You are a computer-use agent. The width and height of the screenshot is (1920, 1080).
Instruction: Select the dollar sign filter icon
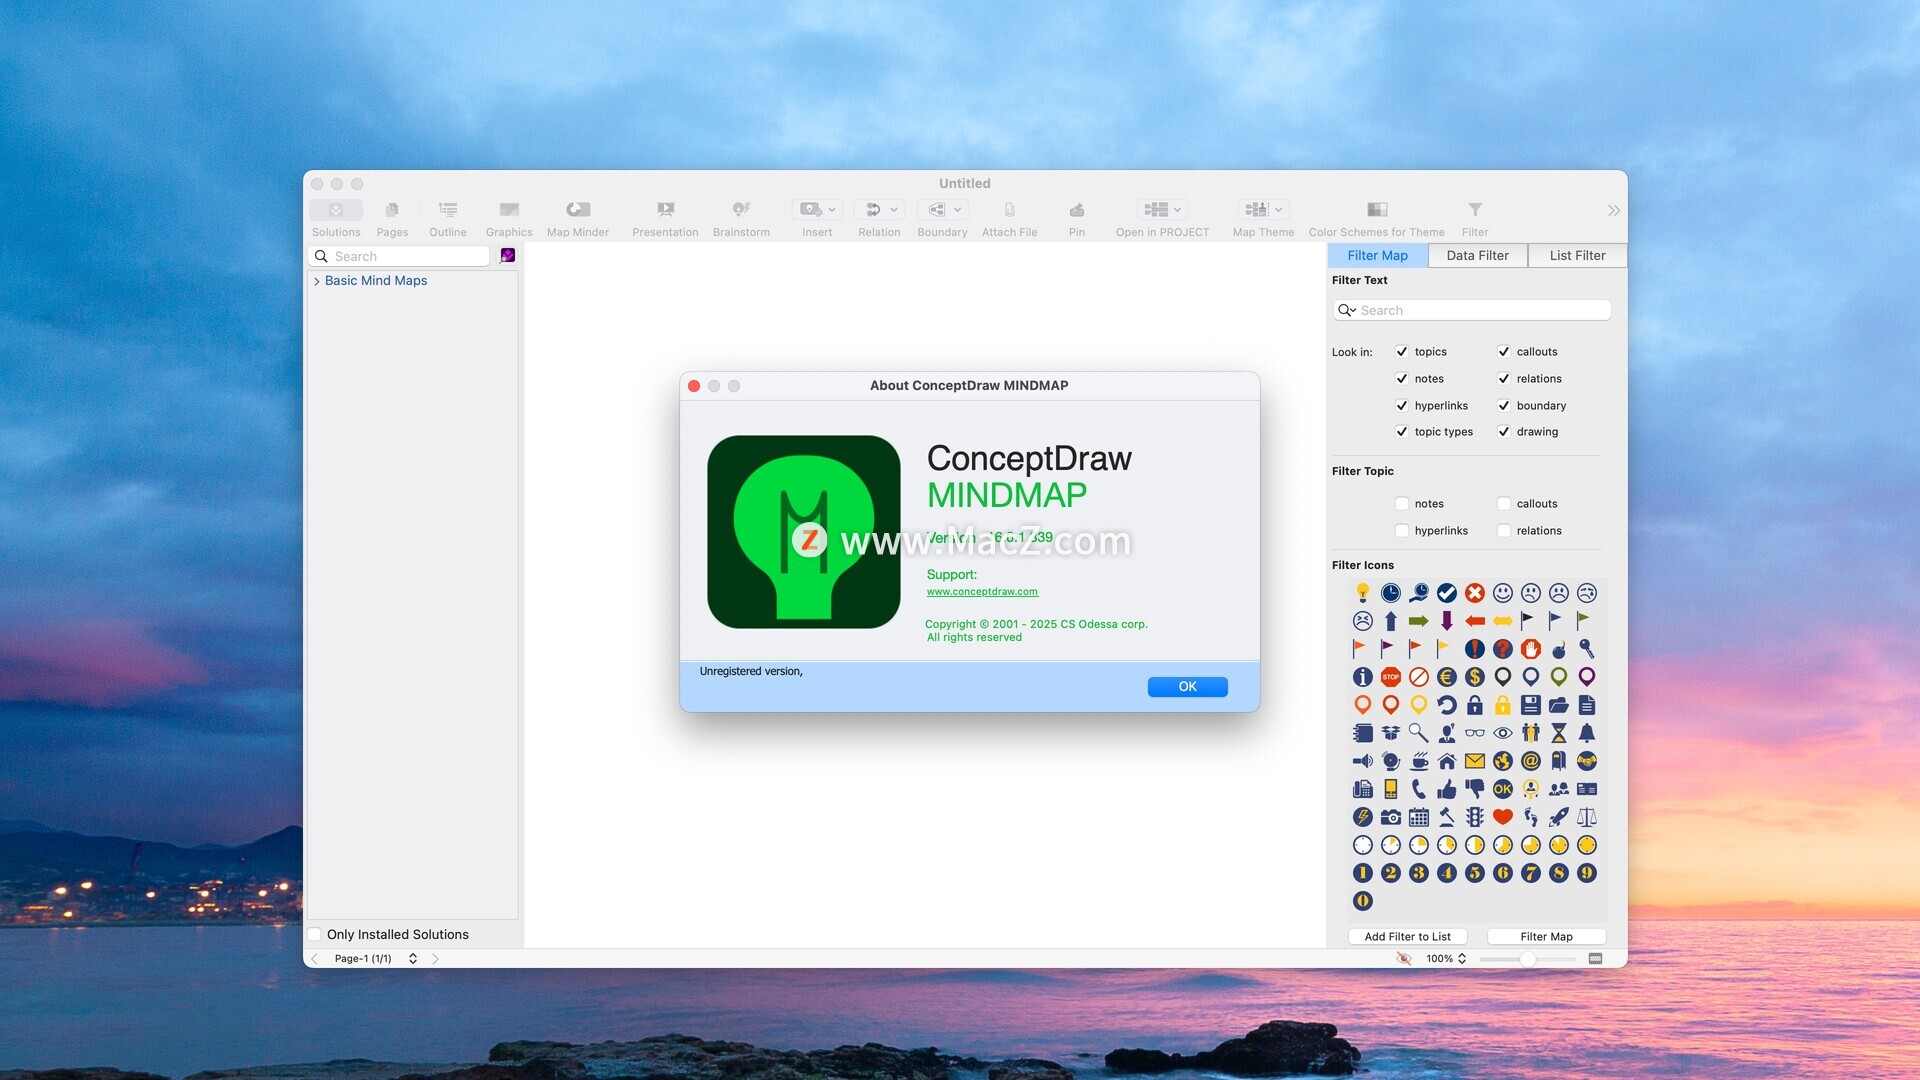point(1474,677)
